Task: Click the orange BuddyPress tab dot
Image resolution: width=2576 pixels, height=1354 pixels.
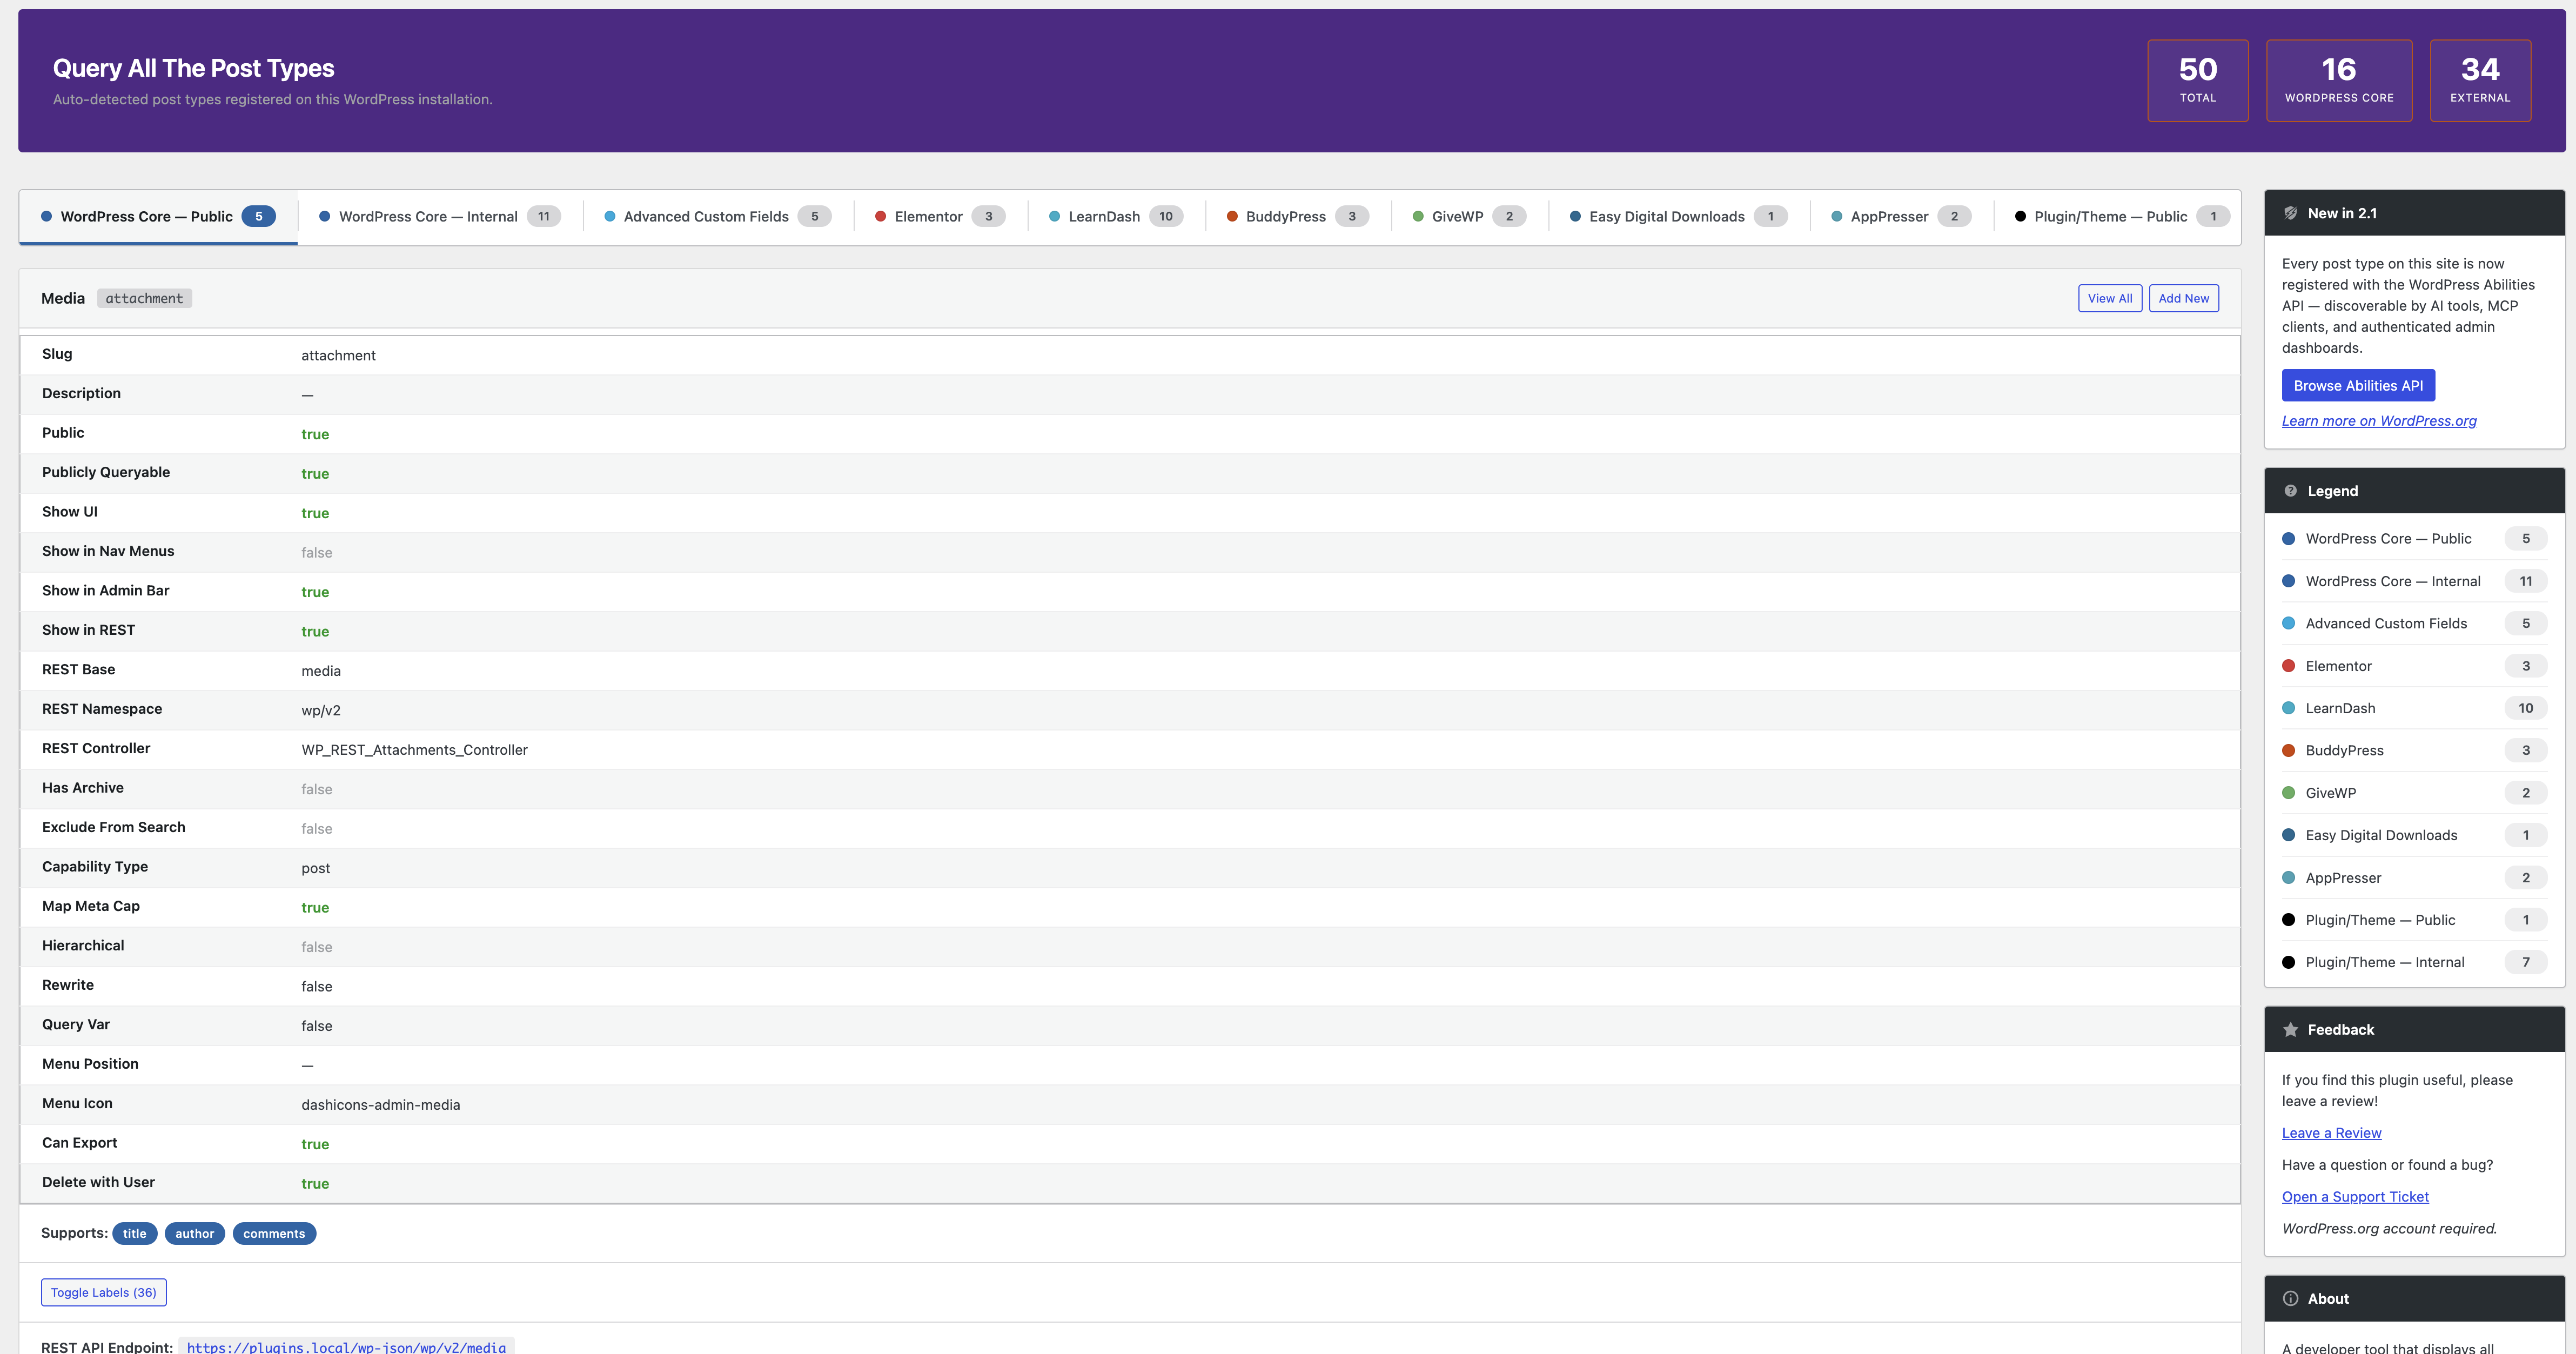Action: 1232,217
